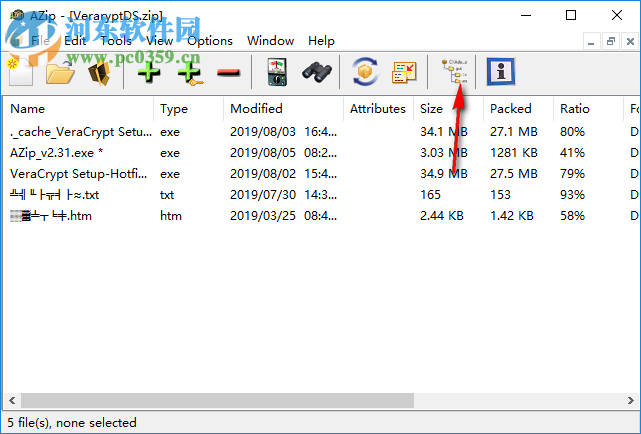Image resolution: width=641 pixels, height=434 pixels.
Task: Test archive using the meter icon
Action: (277, 72)
